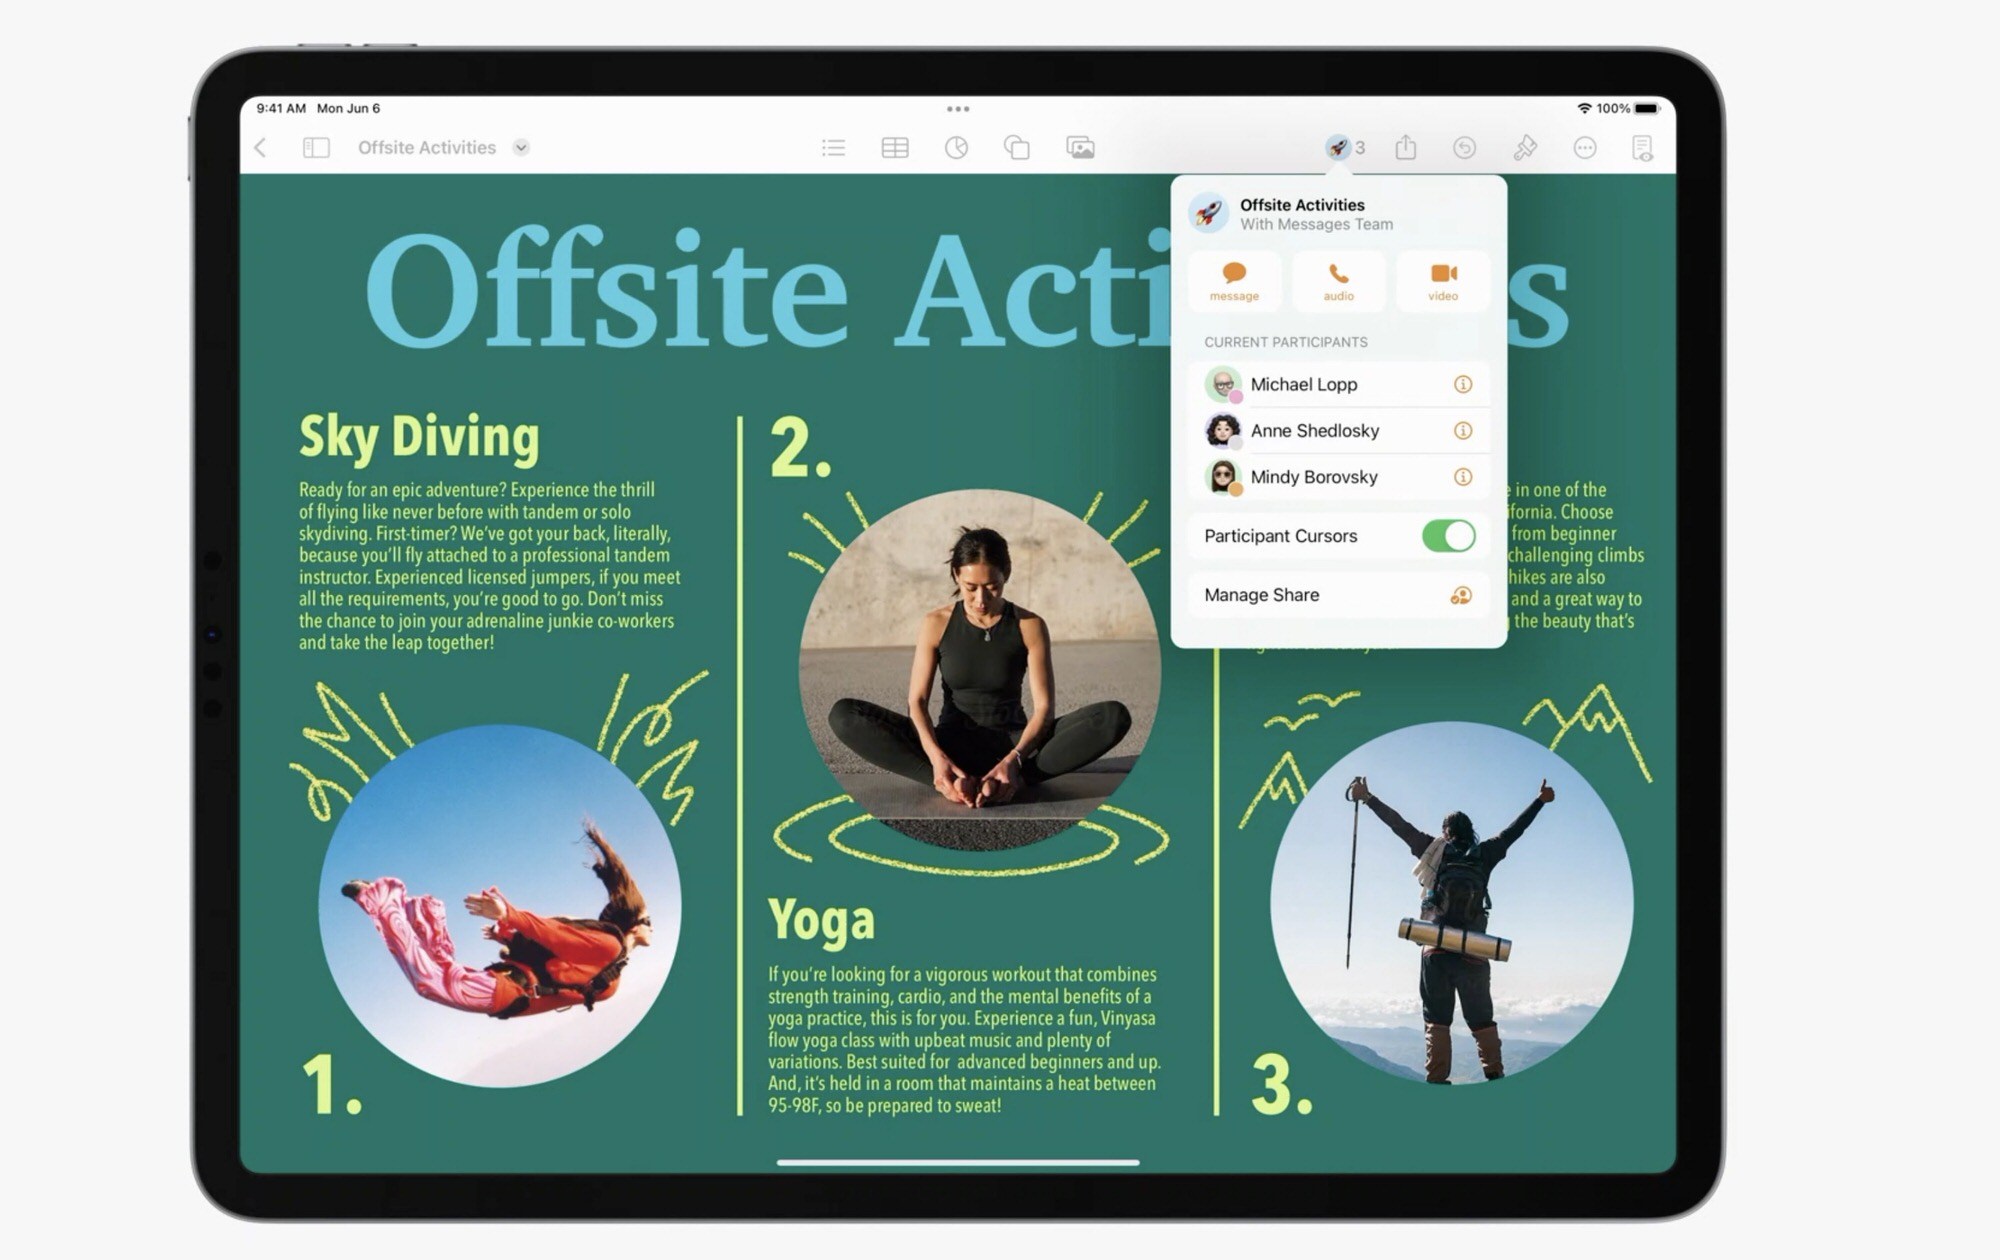Click the table insert icon in toolbar
Viewport: 2000px width, 1260px height.
coord(896,147)
